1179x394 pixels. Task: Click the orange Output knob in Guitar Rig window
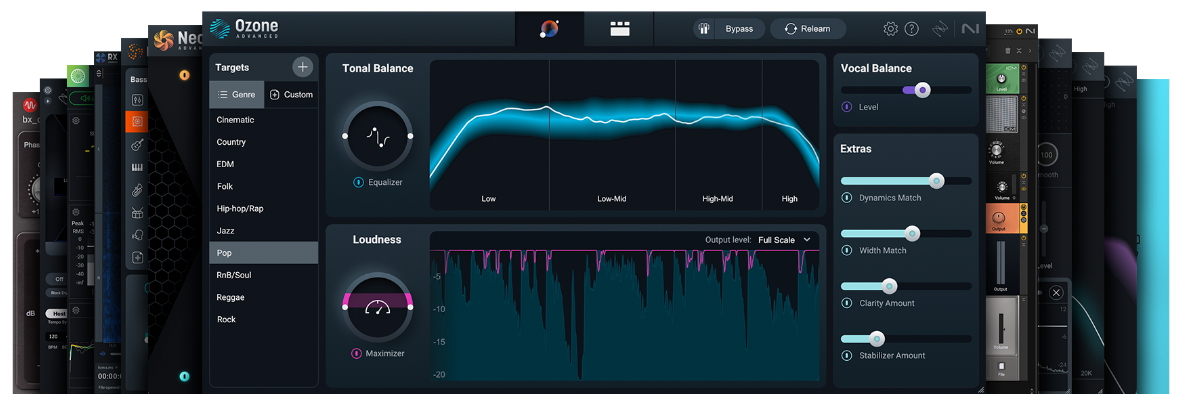click(999, 218)
